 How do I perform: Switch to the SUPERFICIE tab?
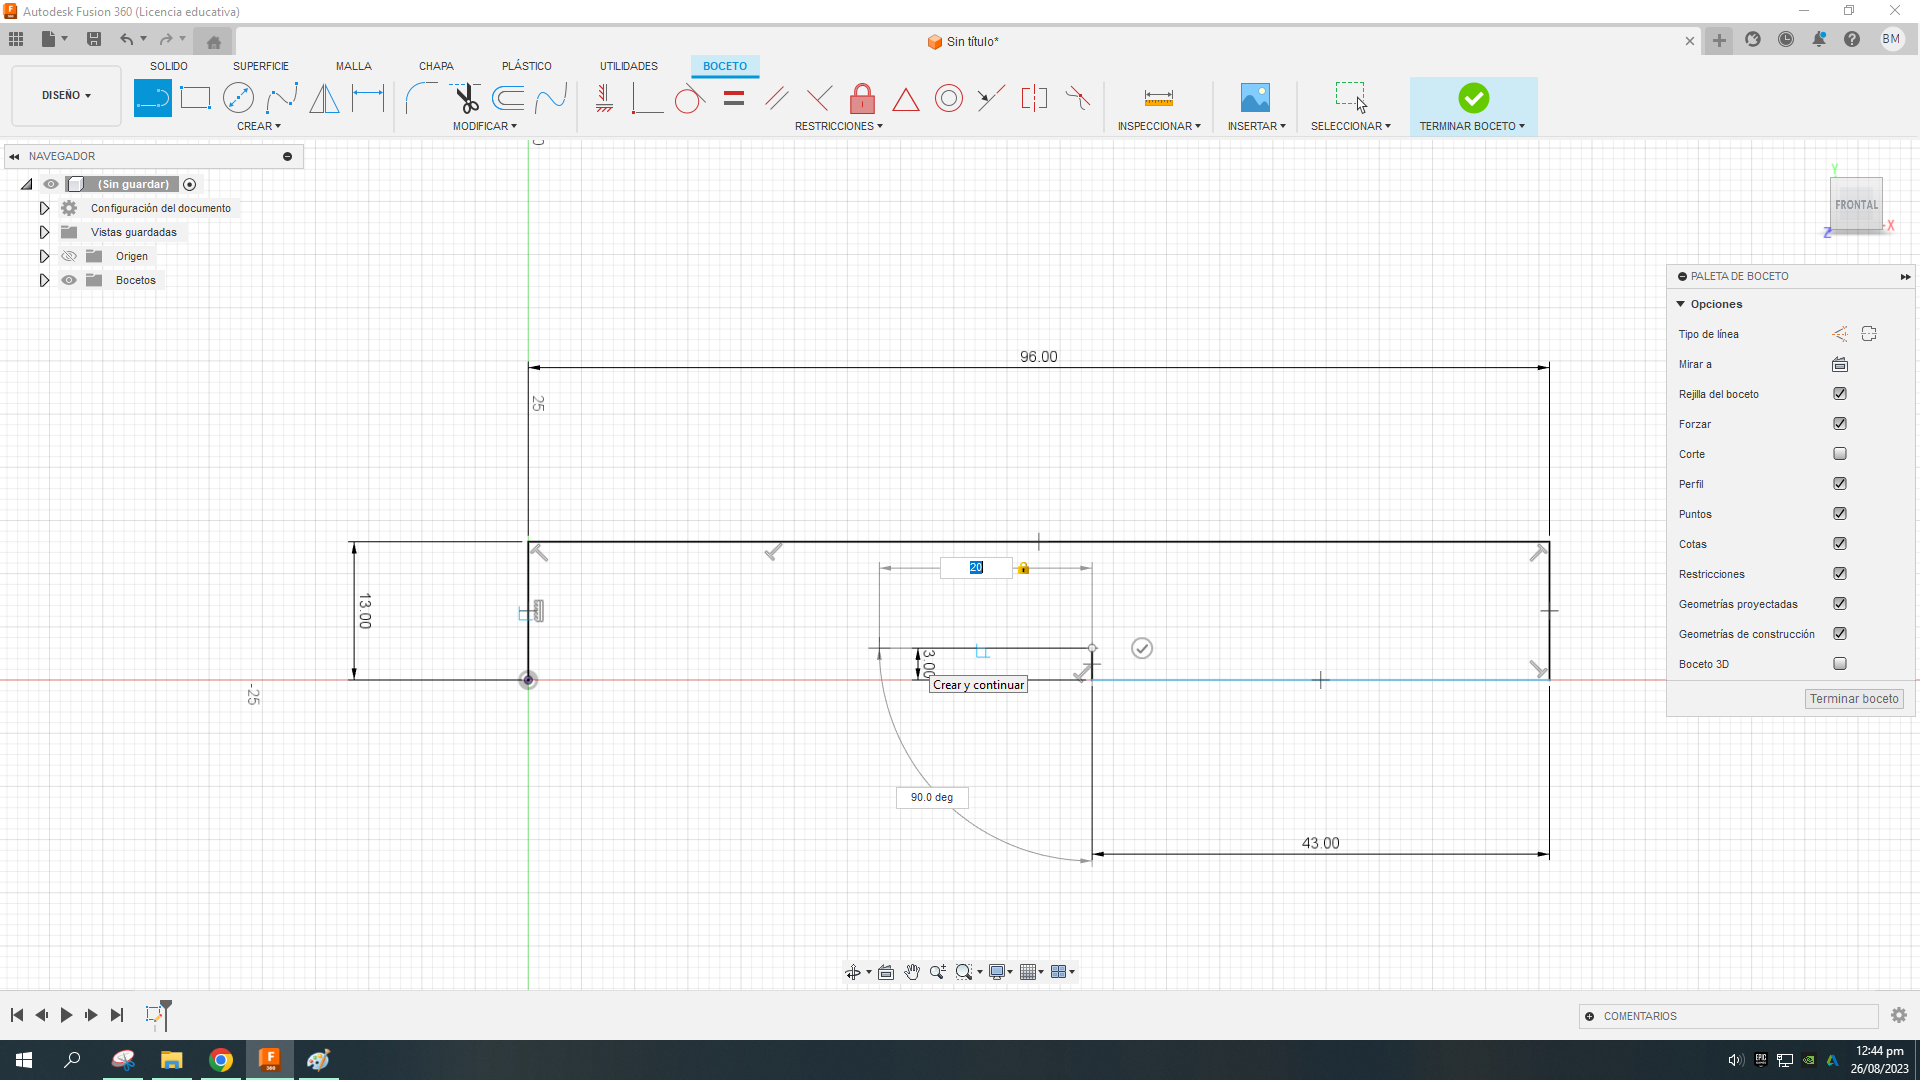[261, 66]
